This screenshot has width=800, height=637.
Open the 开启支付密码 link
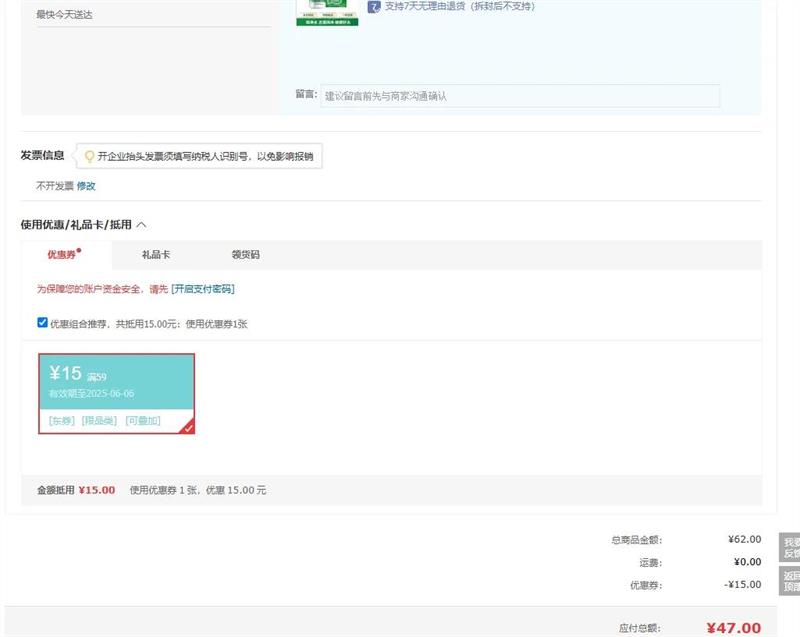pyautogui.click(x=203, y=289)
